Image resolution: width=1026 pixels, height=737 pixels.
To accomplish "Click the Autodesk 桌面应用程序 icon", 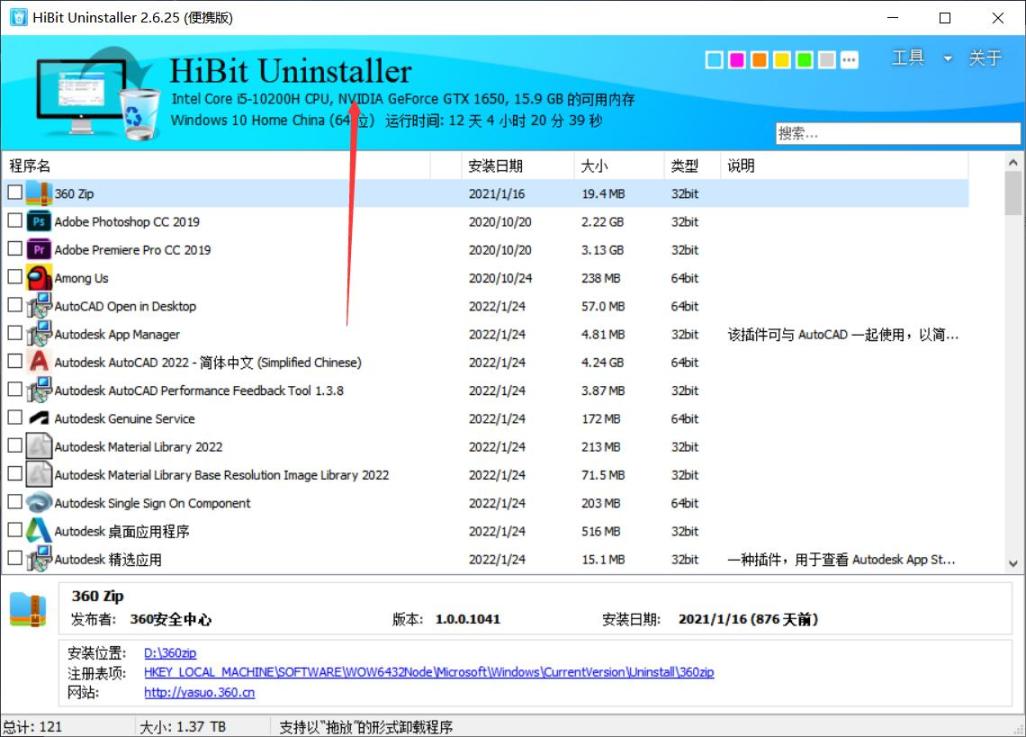I will click(39, 531).
